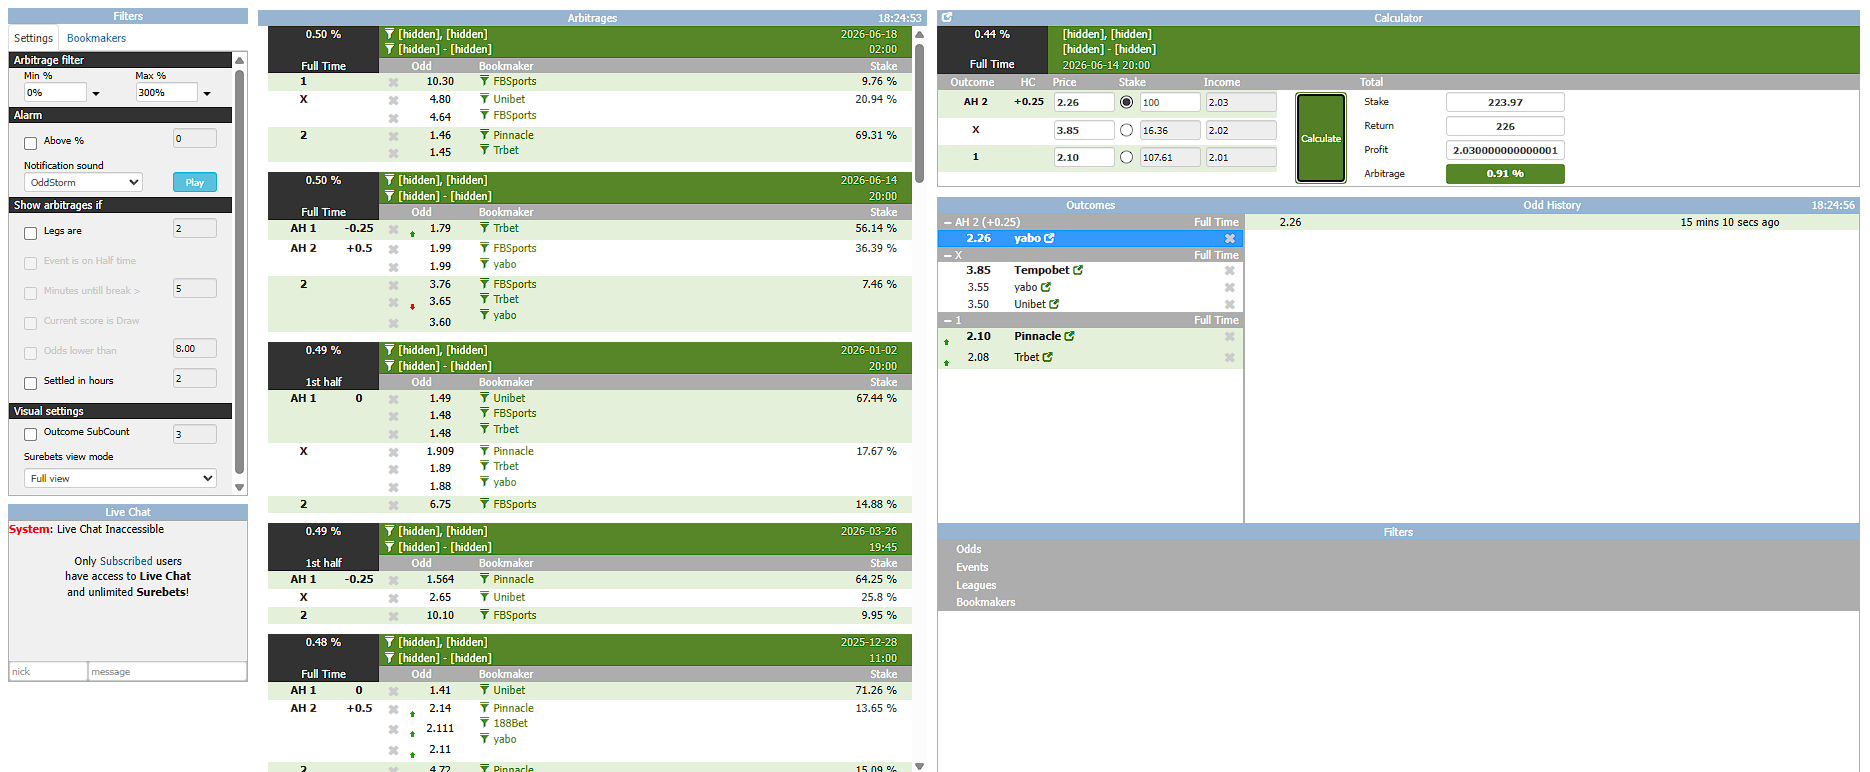Click the Play notification sound button

point(194,182)
